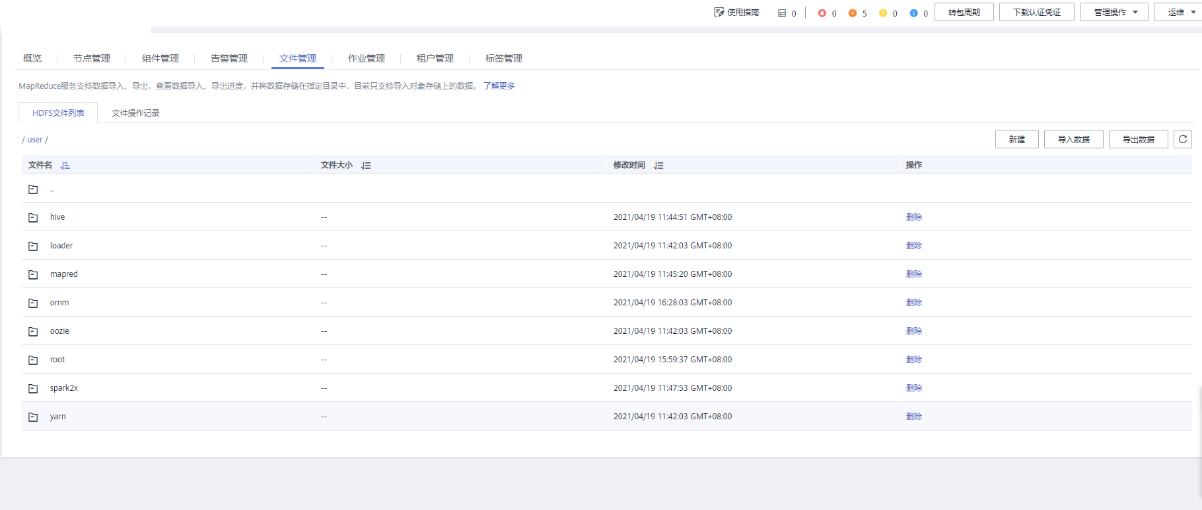Click the yellow minor alarm icon
1202x510 pixels.
point(883,13)
